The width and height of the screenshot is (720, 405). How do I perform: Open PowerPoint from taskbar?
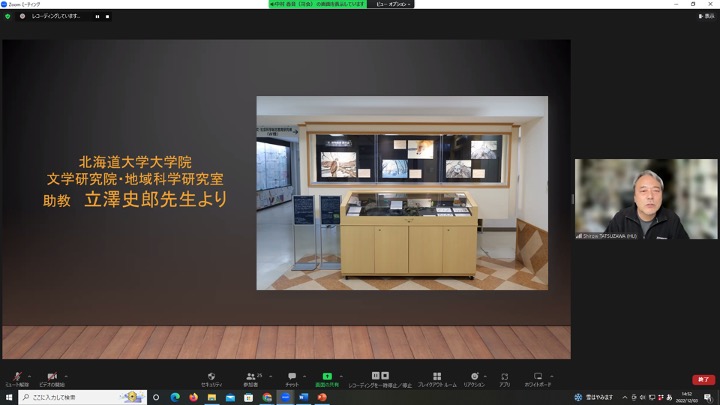[x=322, y=397]
